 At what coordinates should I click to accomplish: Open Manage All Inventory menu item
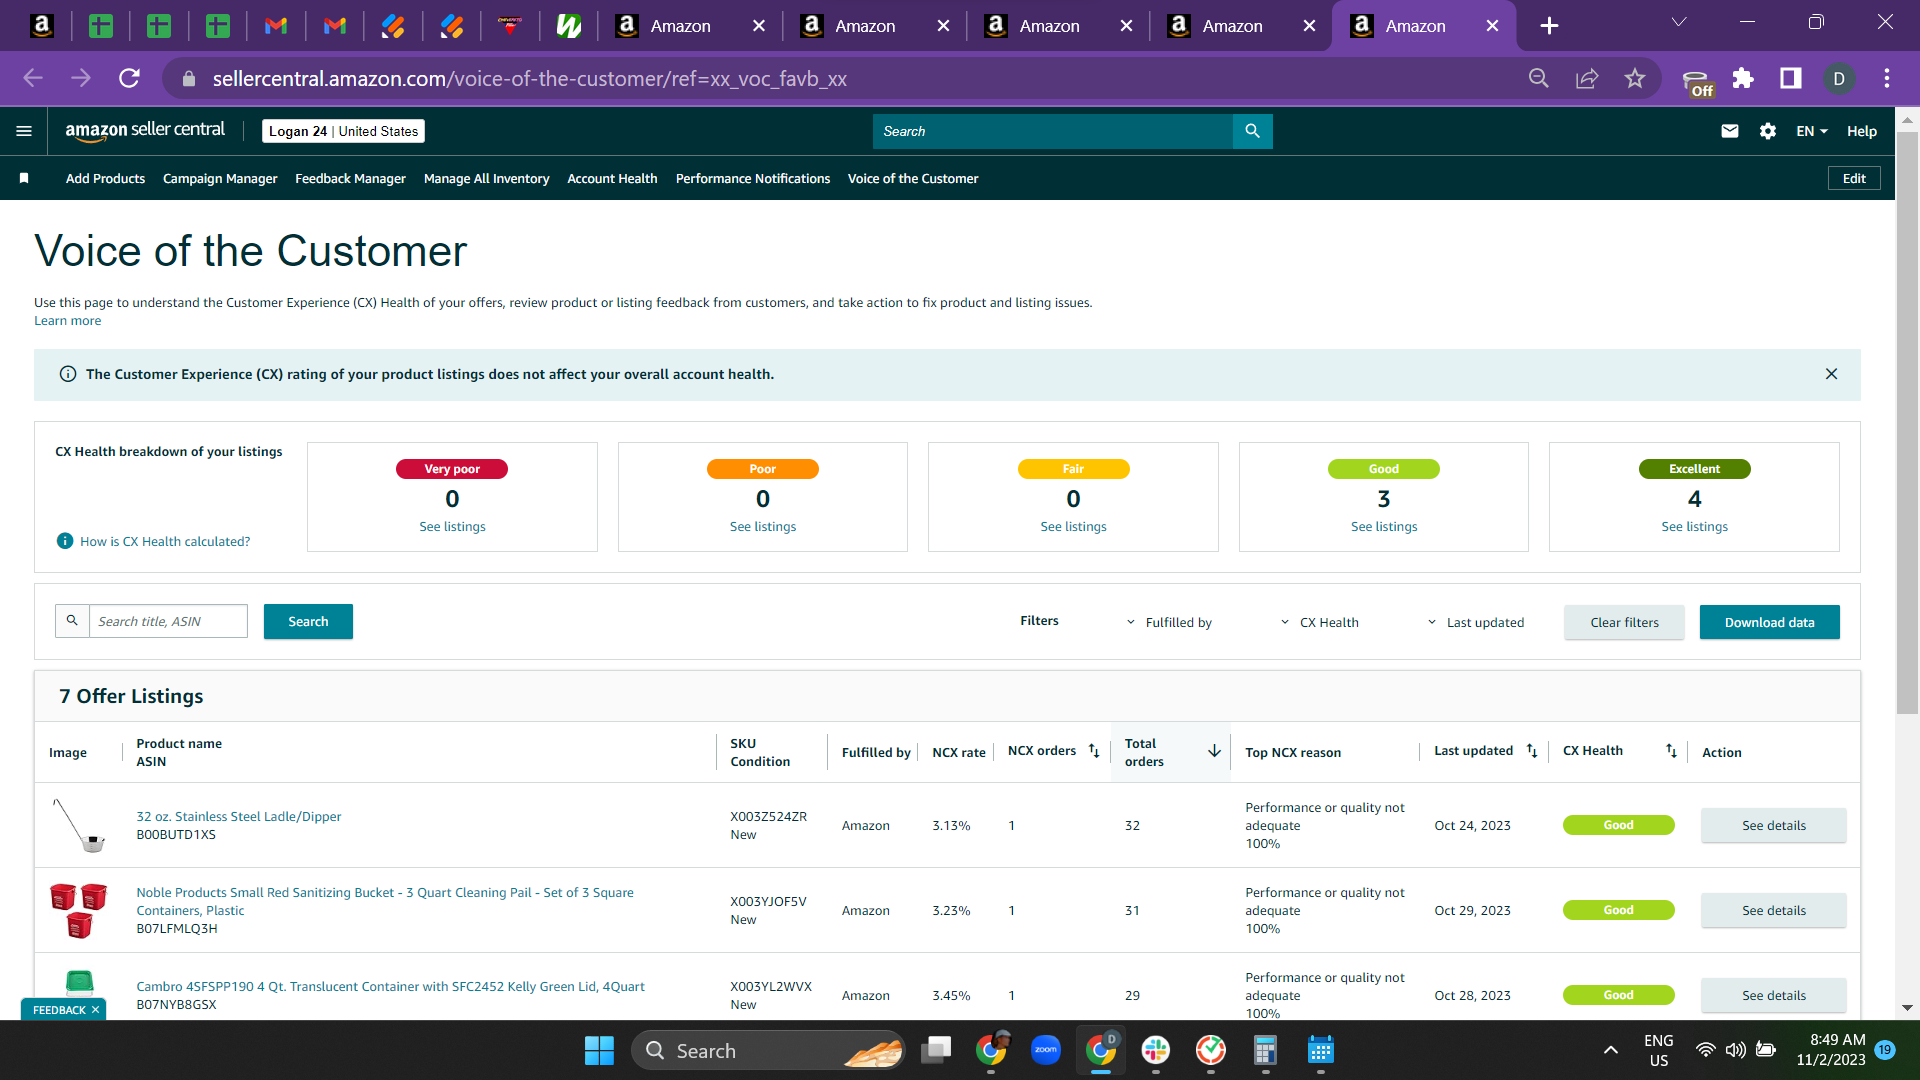tap(486, 178)
